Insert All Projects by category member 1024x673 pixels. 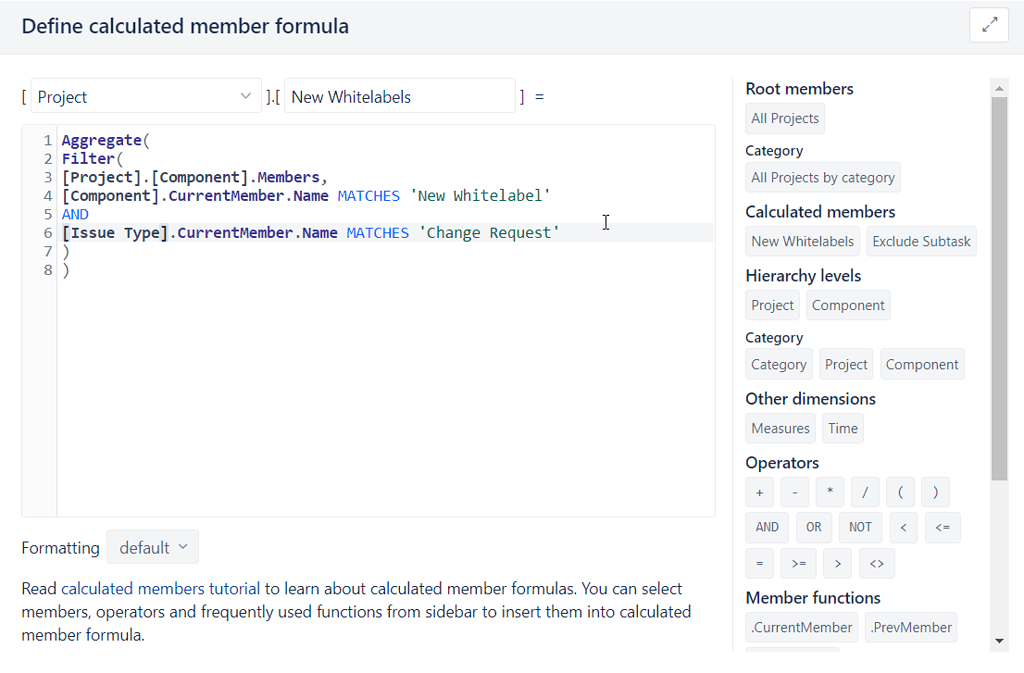[x=822, y=177]
